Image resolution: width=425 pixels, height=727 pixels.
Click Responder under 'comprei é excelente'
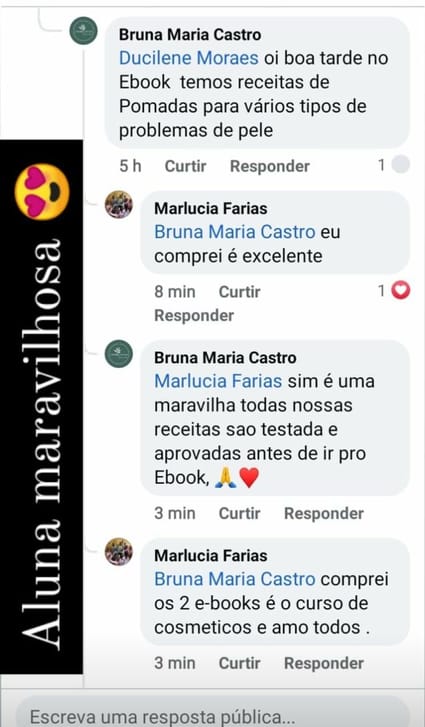tap(194, 315)
